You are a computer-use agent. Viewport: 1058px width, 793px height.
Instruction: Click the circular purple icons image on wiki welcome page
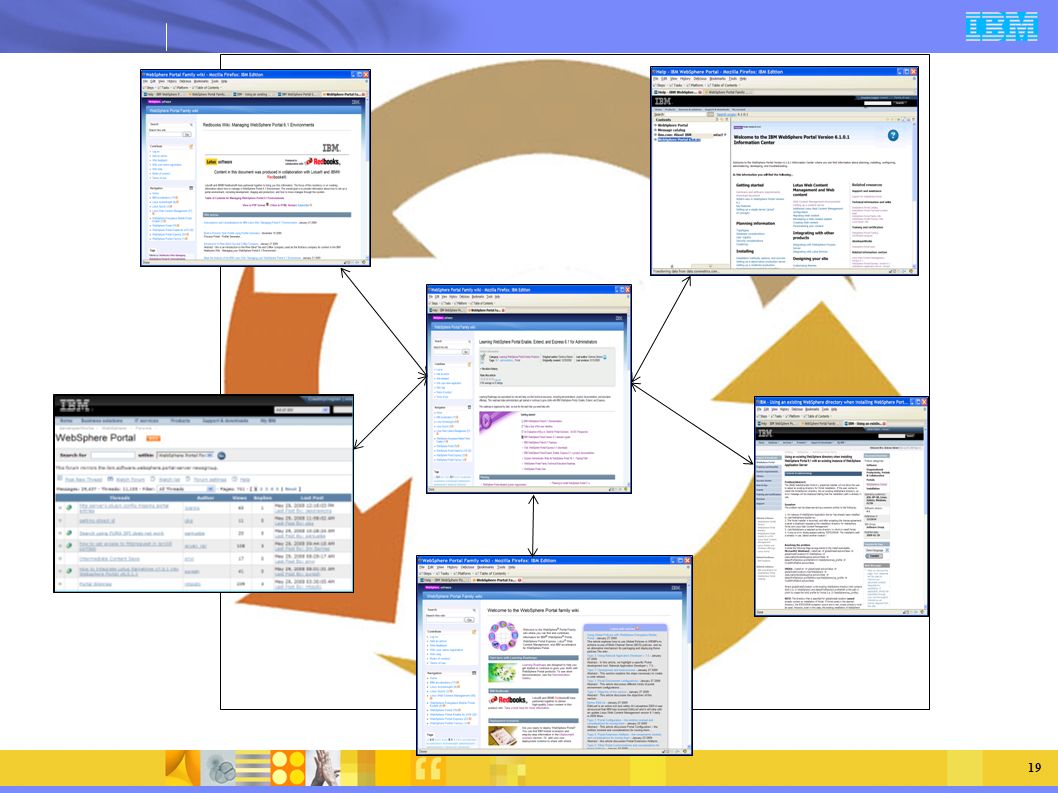pos(503,636)
